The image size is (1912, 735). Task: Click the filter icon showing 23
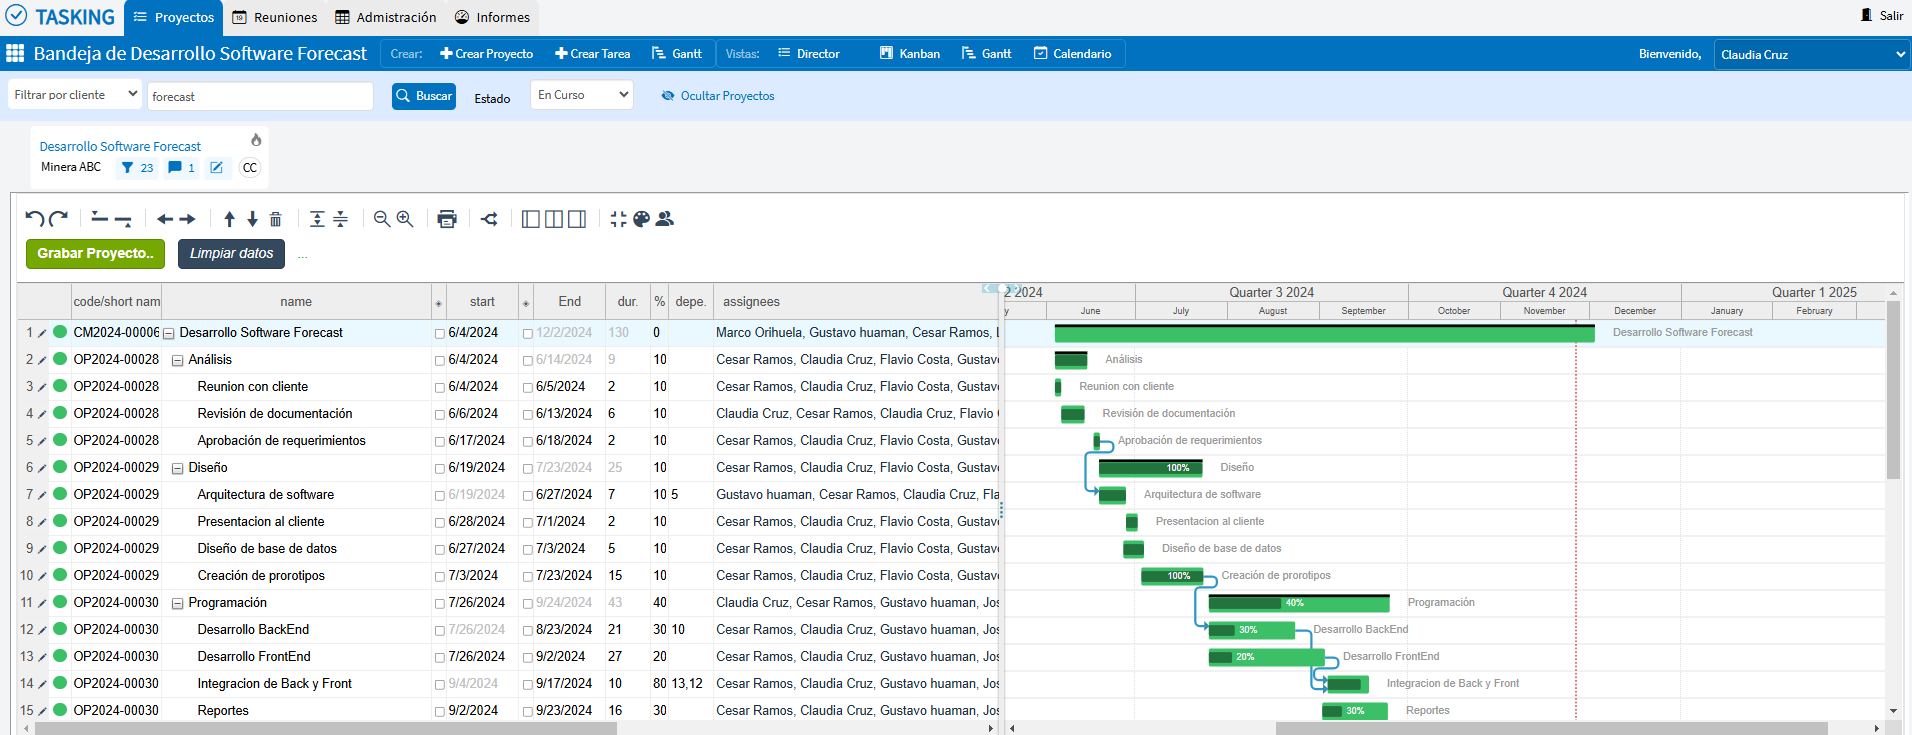[137, 168]
